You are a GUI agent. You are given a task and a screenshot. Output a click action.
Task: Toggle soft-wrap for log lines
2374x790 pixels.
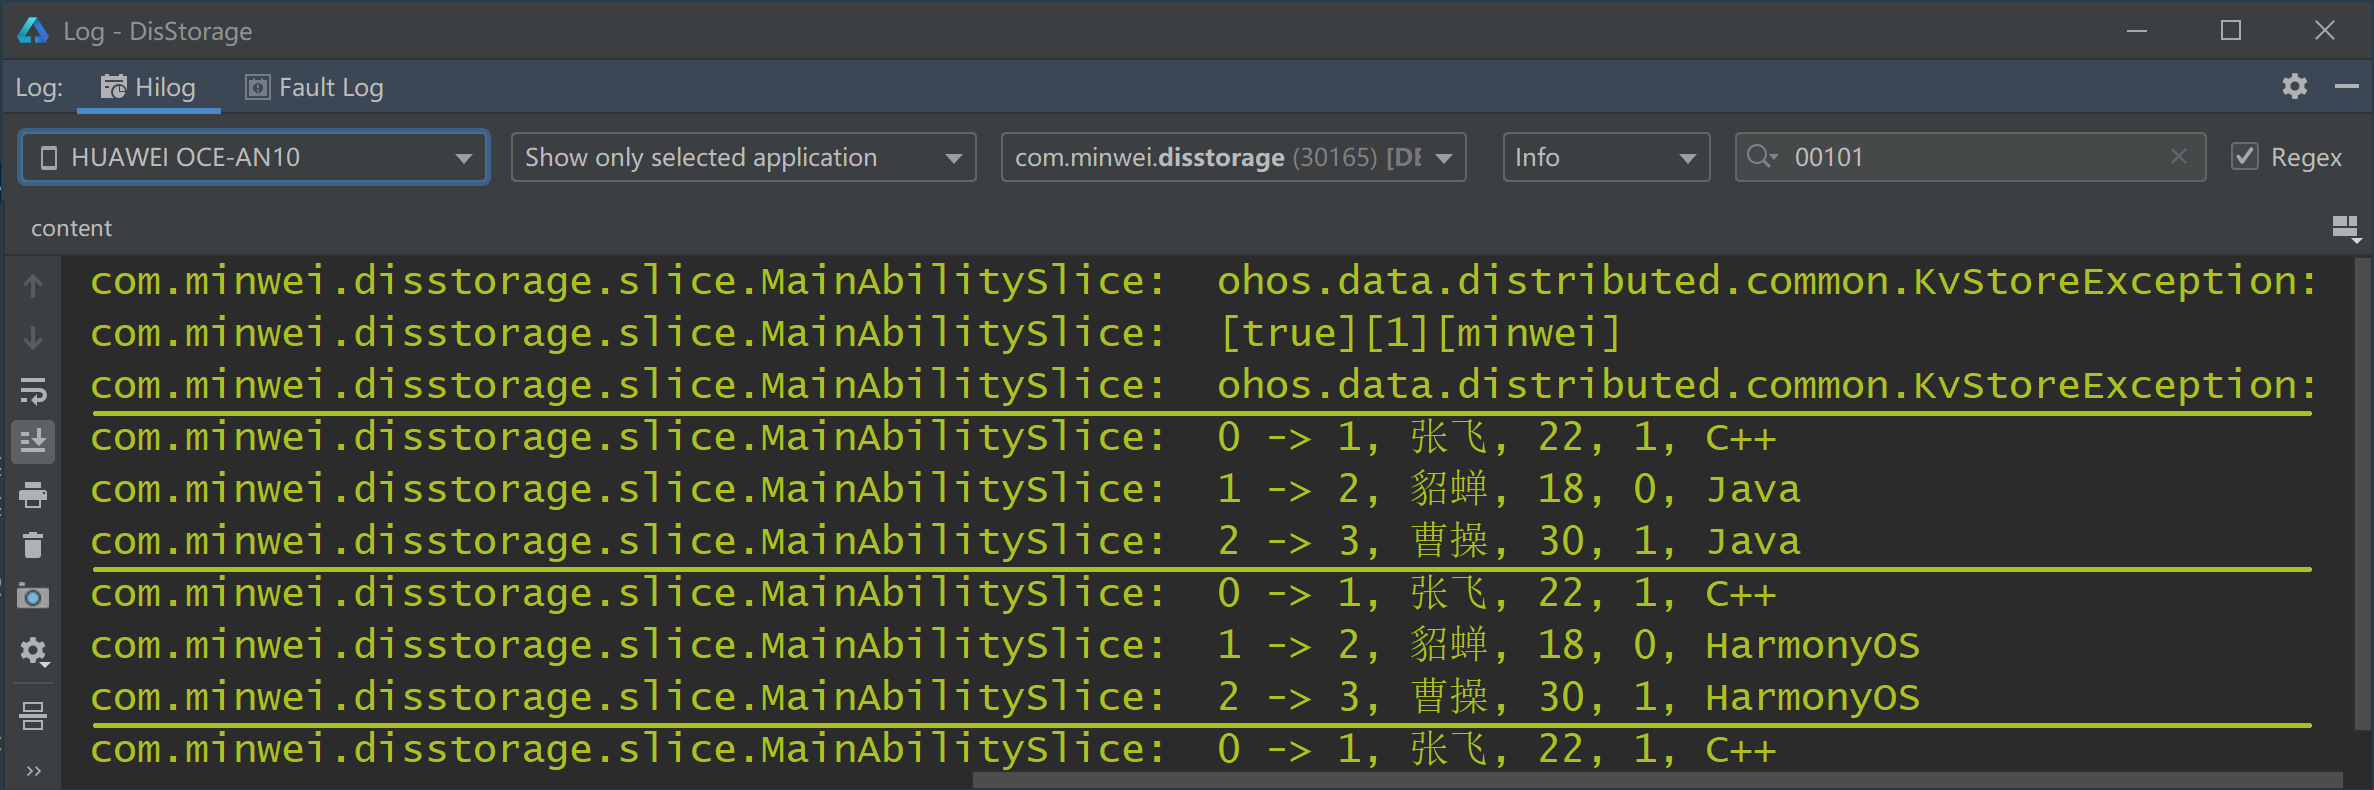click(33, 390)
